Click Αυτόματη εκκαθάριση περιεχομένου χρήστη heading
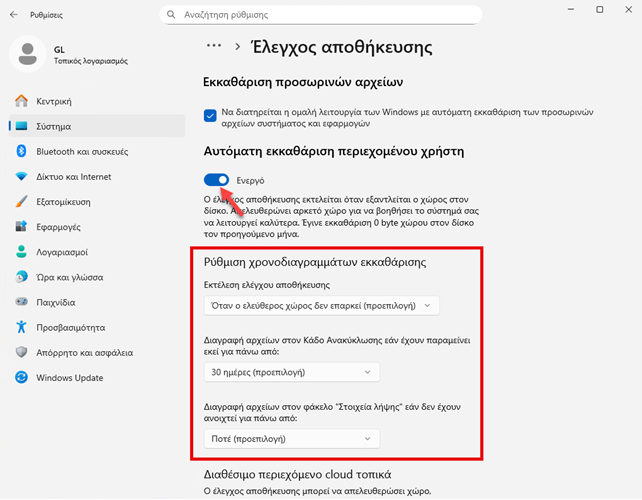 334,152
